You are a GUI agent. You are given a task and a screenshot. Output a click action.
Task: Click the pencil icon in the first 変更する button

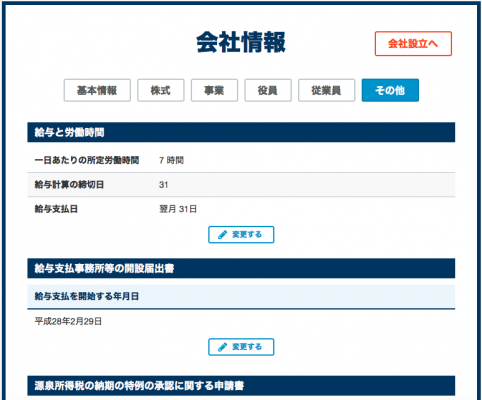[x=222, y=235]
